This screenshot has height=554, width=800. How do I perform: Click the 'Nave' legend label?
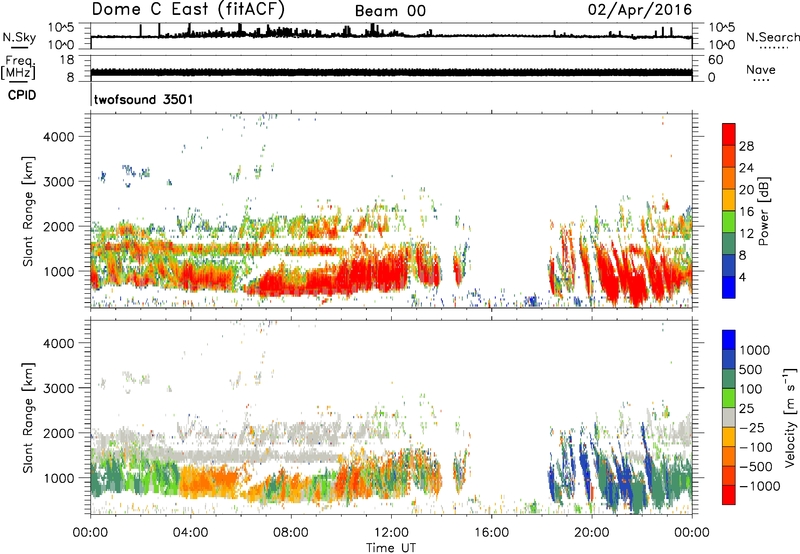coord(761,70)
